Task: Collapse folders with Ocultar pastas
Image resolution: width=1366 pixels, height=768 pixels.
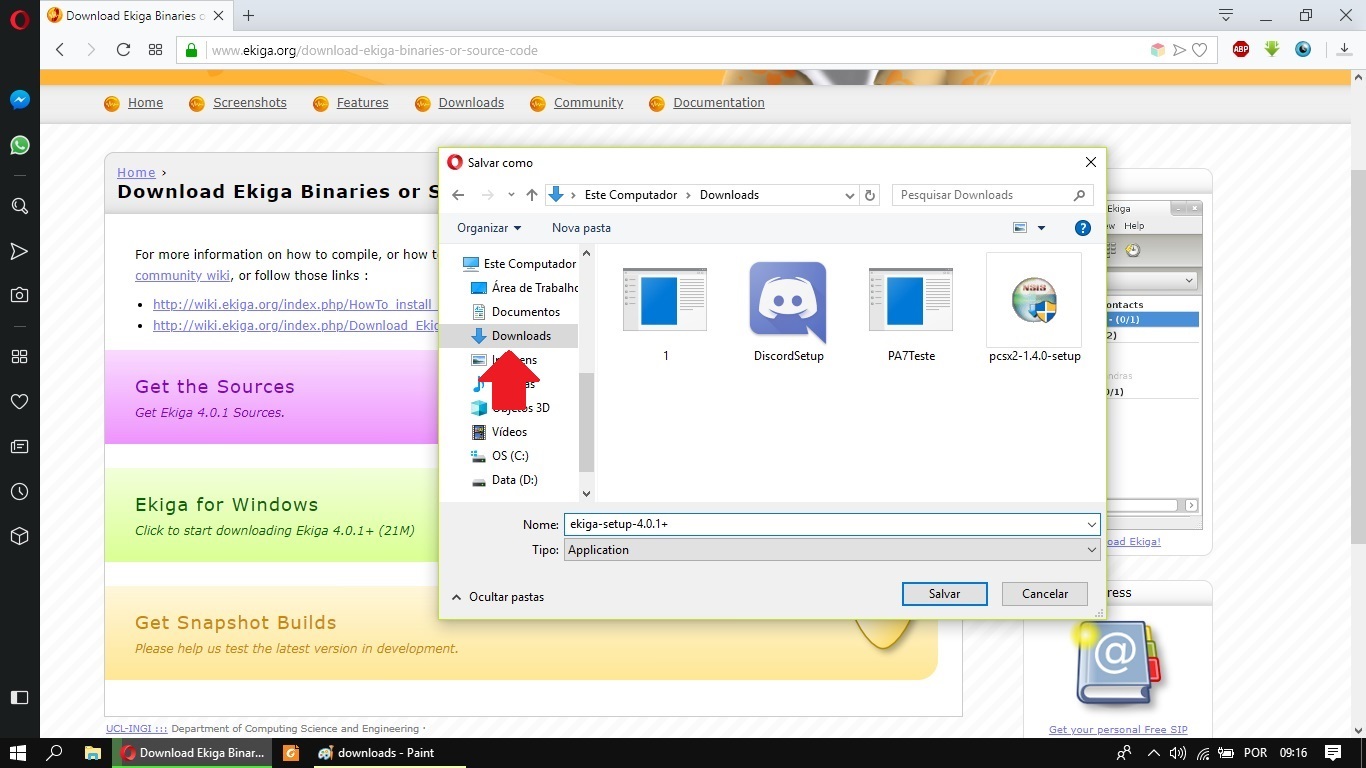Action: [498, 597]
